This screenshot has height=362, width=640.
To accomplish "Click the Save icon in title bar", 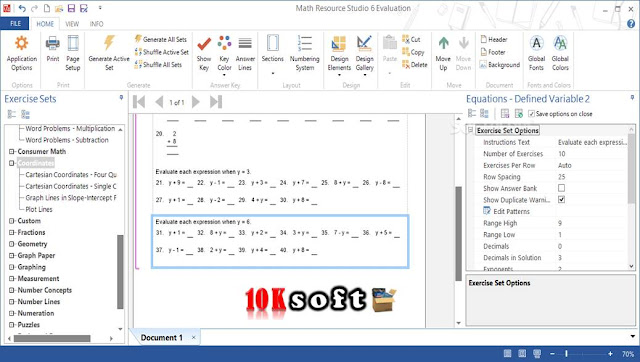I will click(x=71, y=8).
